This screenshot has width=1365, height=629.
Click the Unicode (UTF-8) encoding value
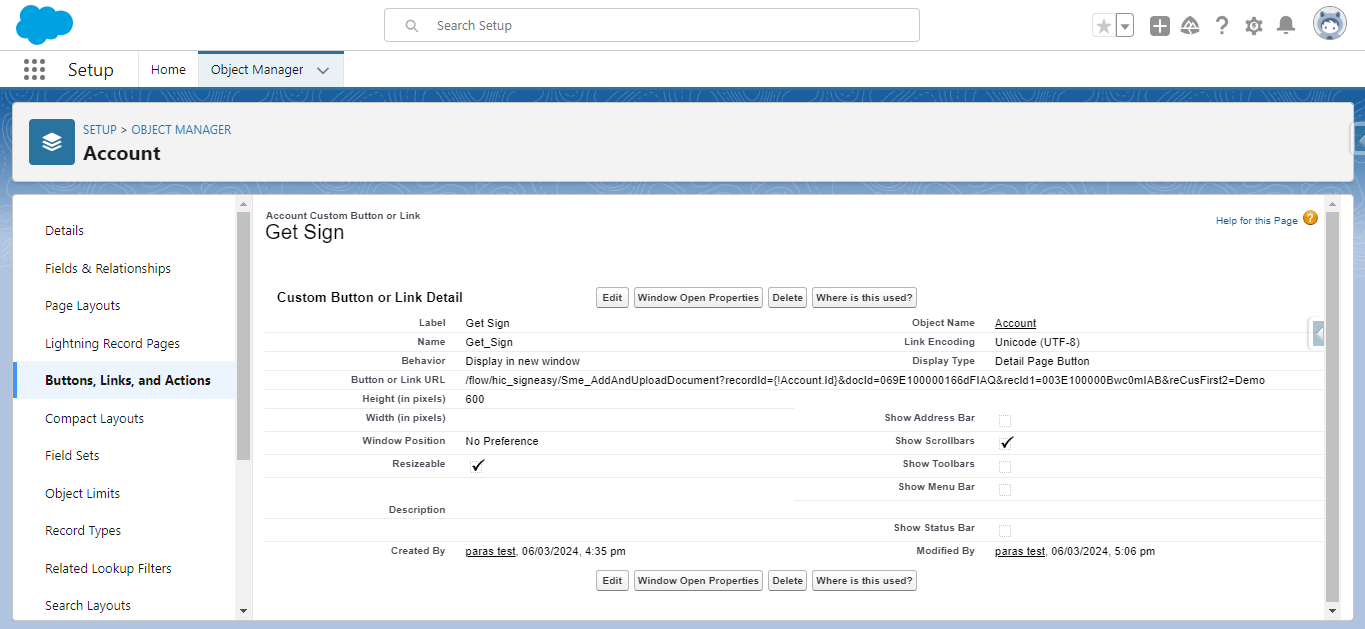click(x=1037, y=342)
